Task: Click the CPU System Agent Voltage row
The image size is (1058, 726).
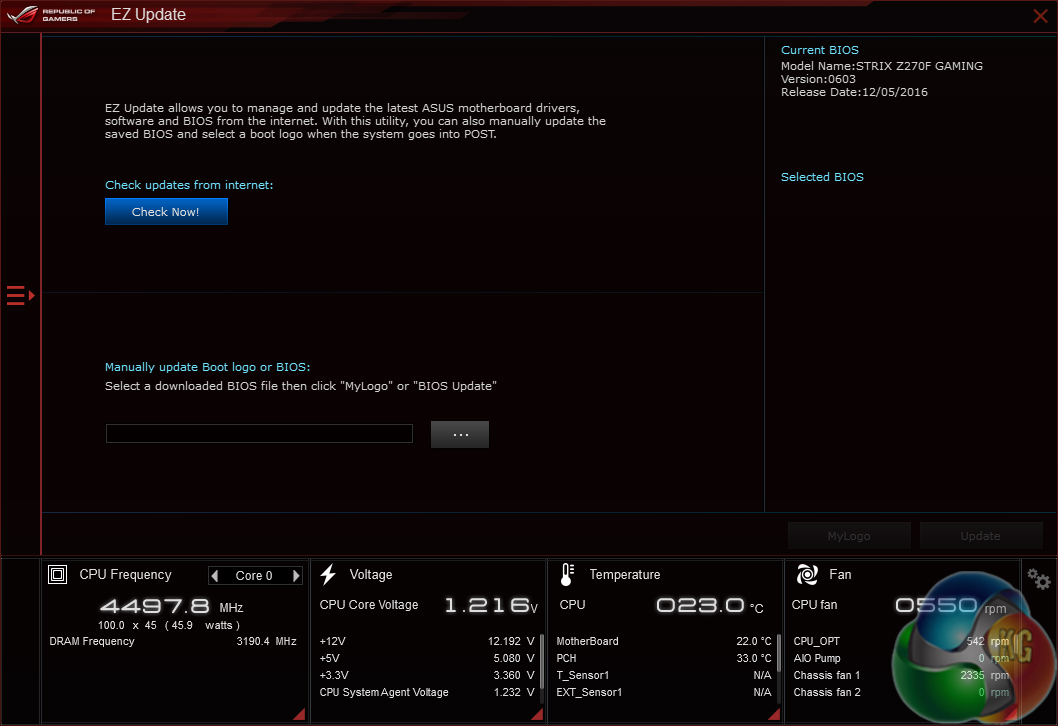Action: 427,692
